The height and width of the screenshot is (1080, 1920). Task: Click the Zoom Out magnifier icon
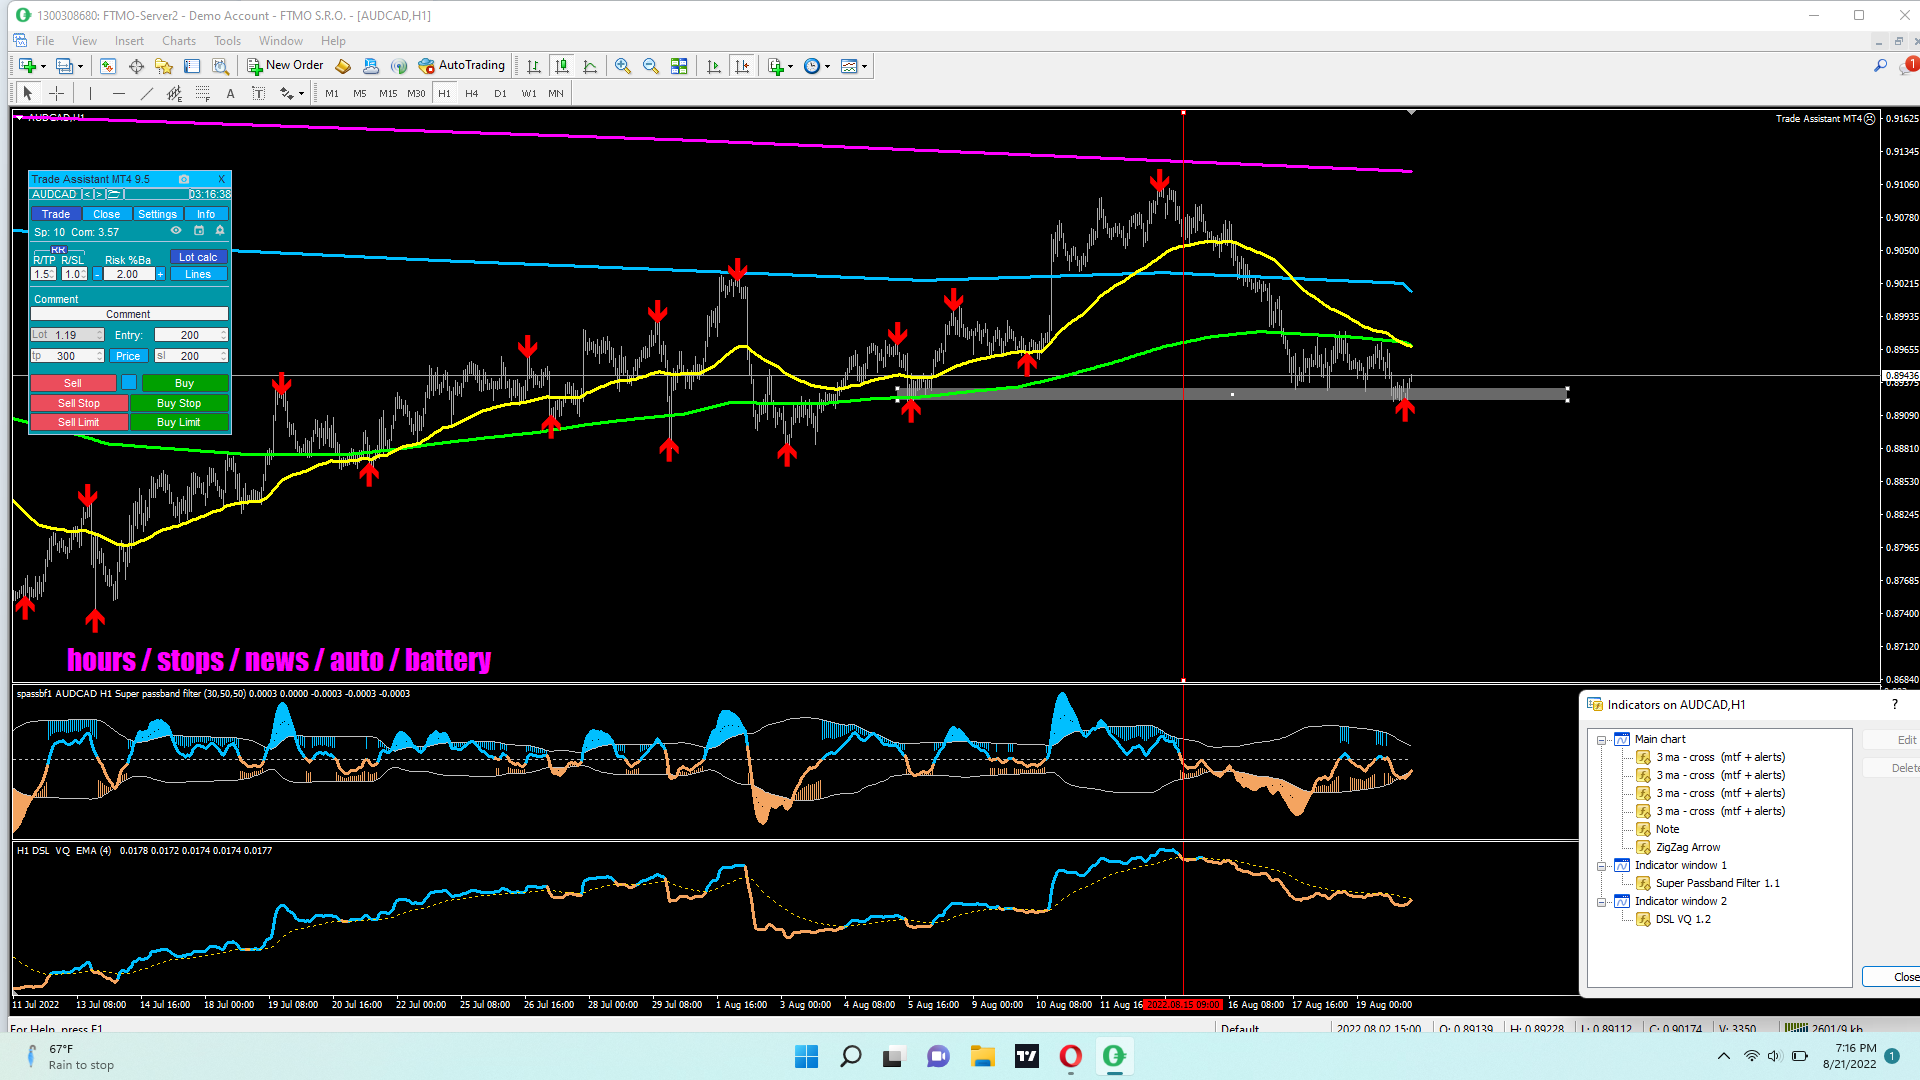click(651, 66)
